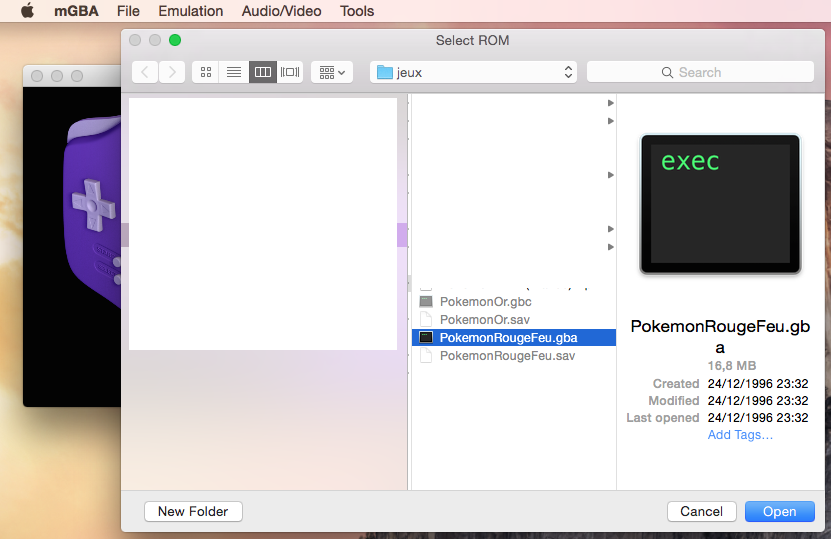Open the Emulation menu
The width and height of the screenshot is (831, 539).
tap(191, 11)
